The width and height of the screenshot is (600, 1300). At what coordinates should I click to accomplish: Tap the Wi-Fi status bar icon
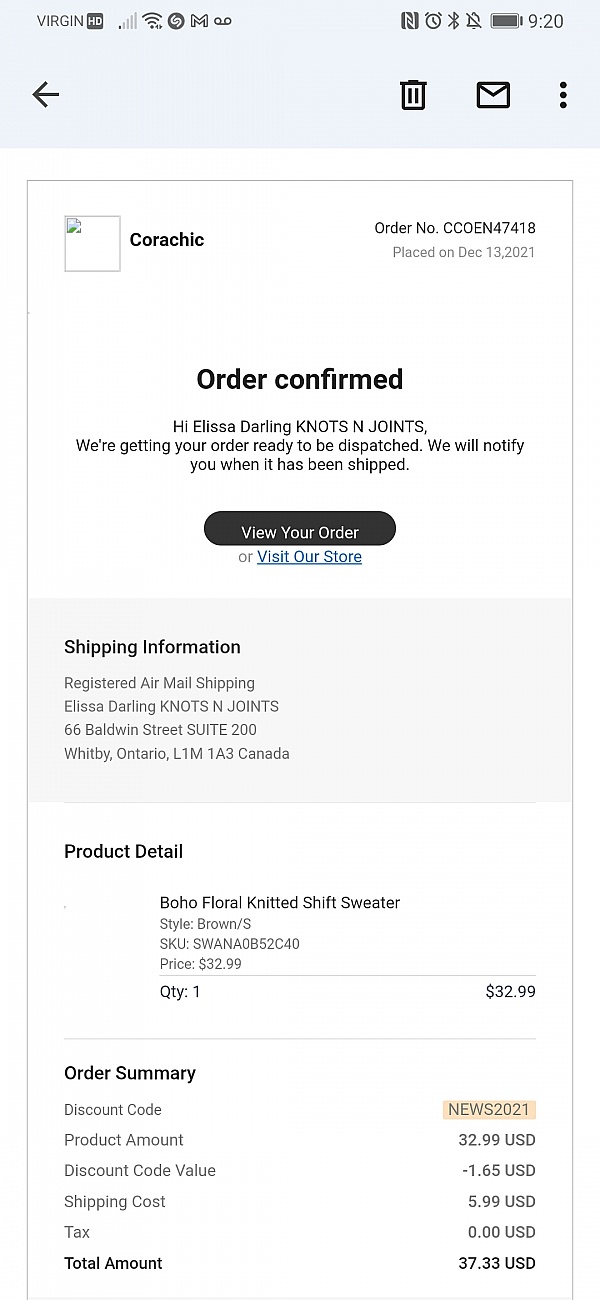pos(152,21)
